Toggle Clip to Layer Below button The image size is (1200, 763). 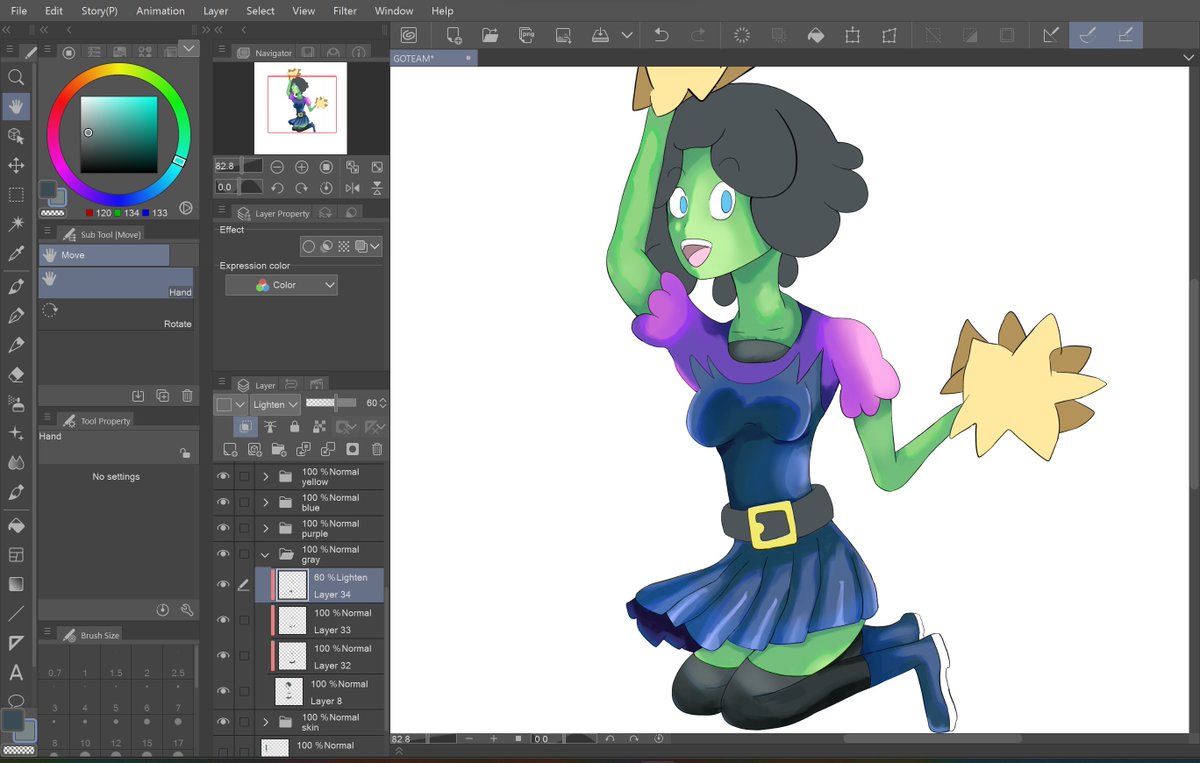point(246,427)
